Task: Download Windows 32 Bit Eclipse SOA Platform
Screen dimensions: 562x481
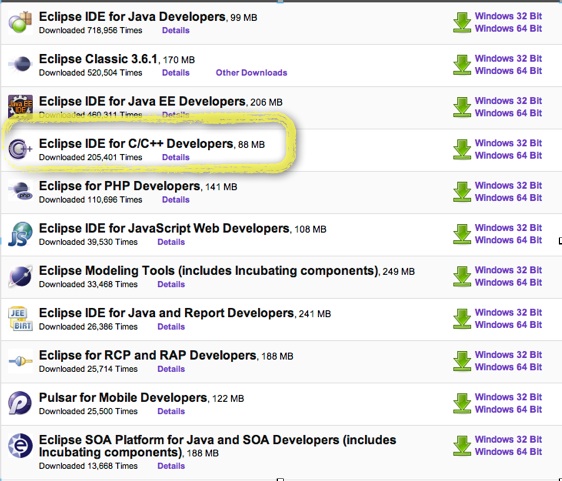Action: click(508, 439)
